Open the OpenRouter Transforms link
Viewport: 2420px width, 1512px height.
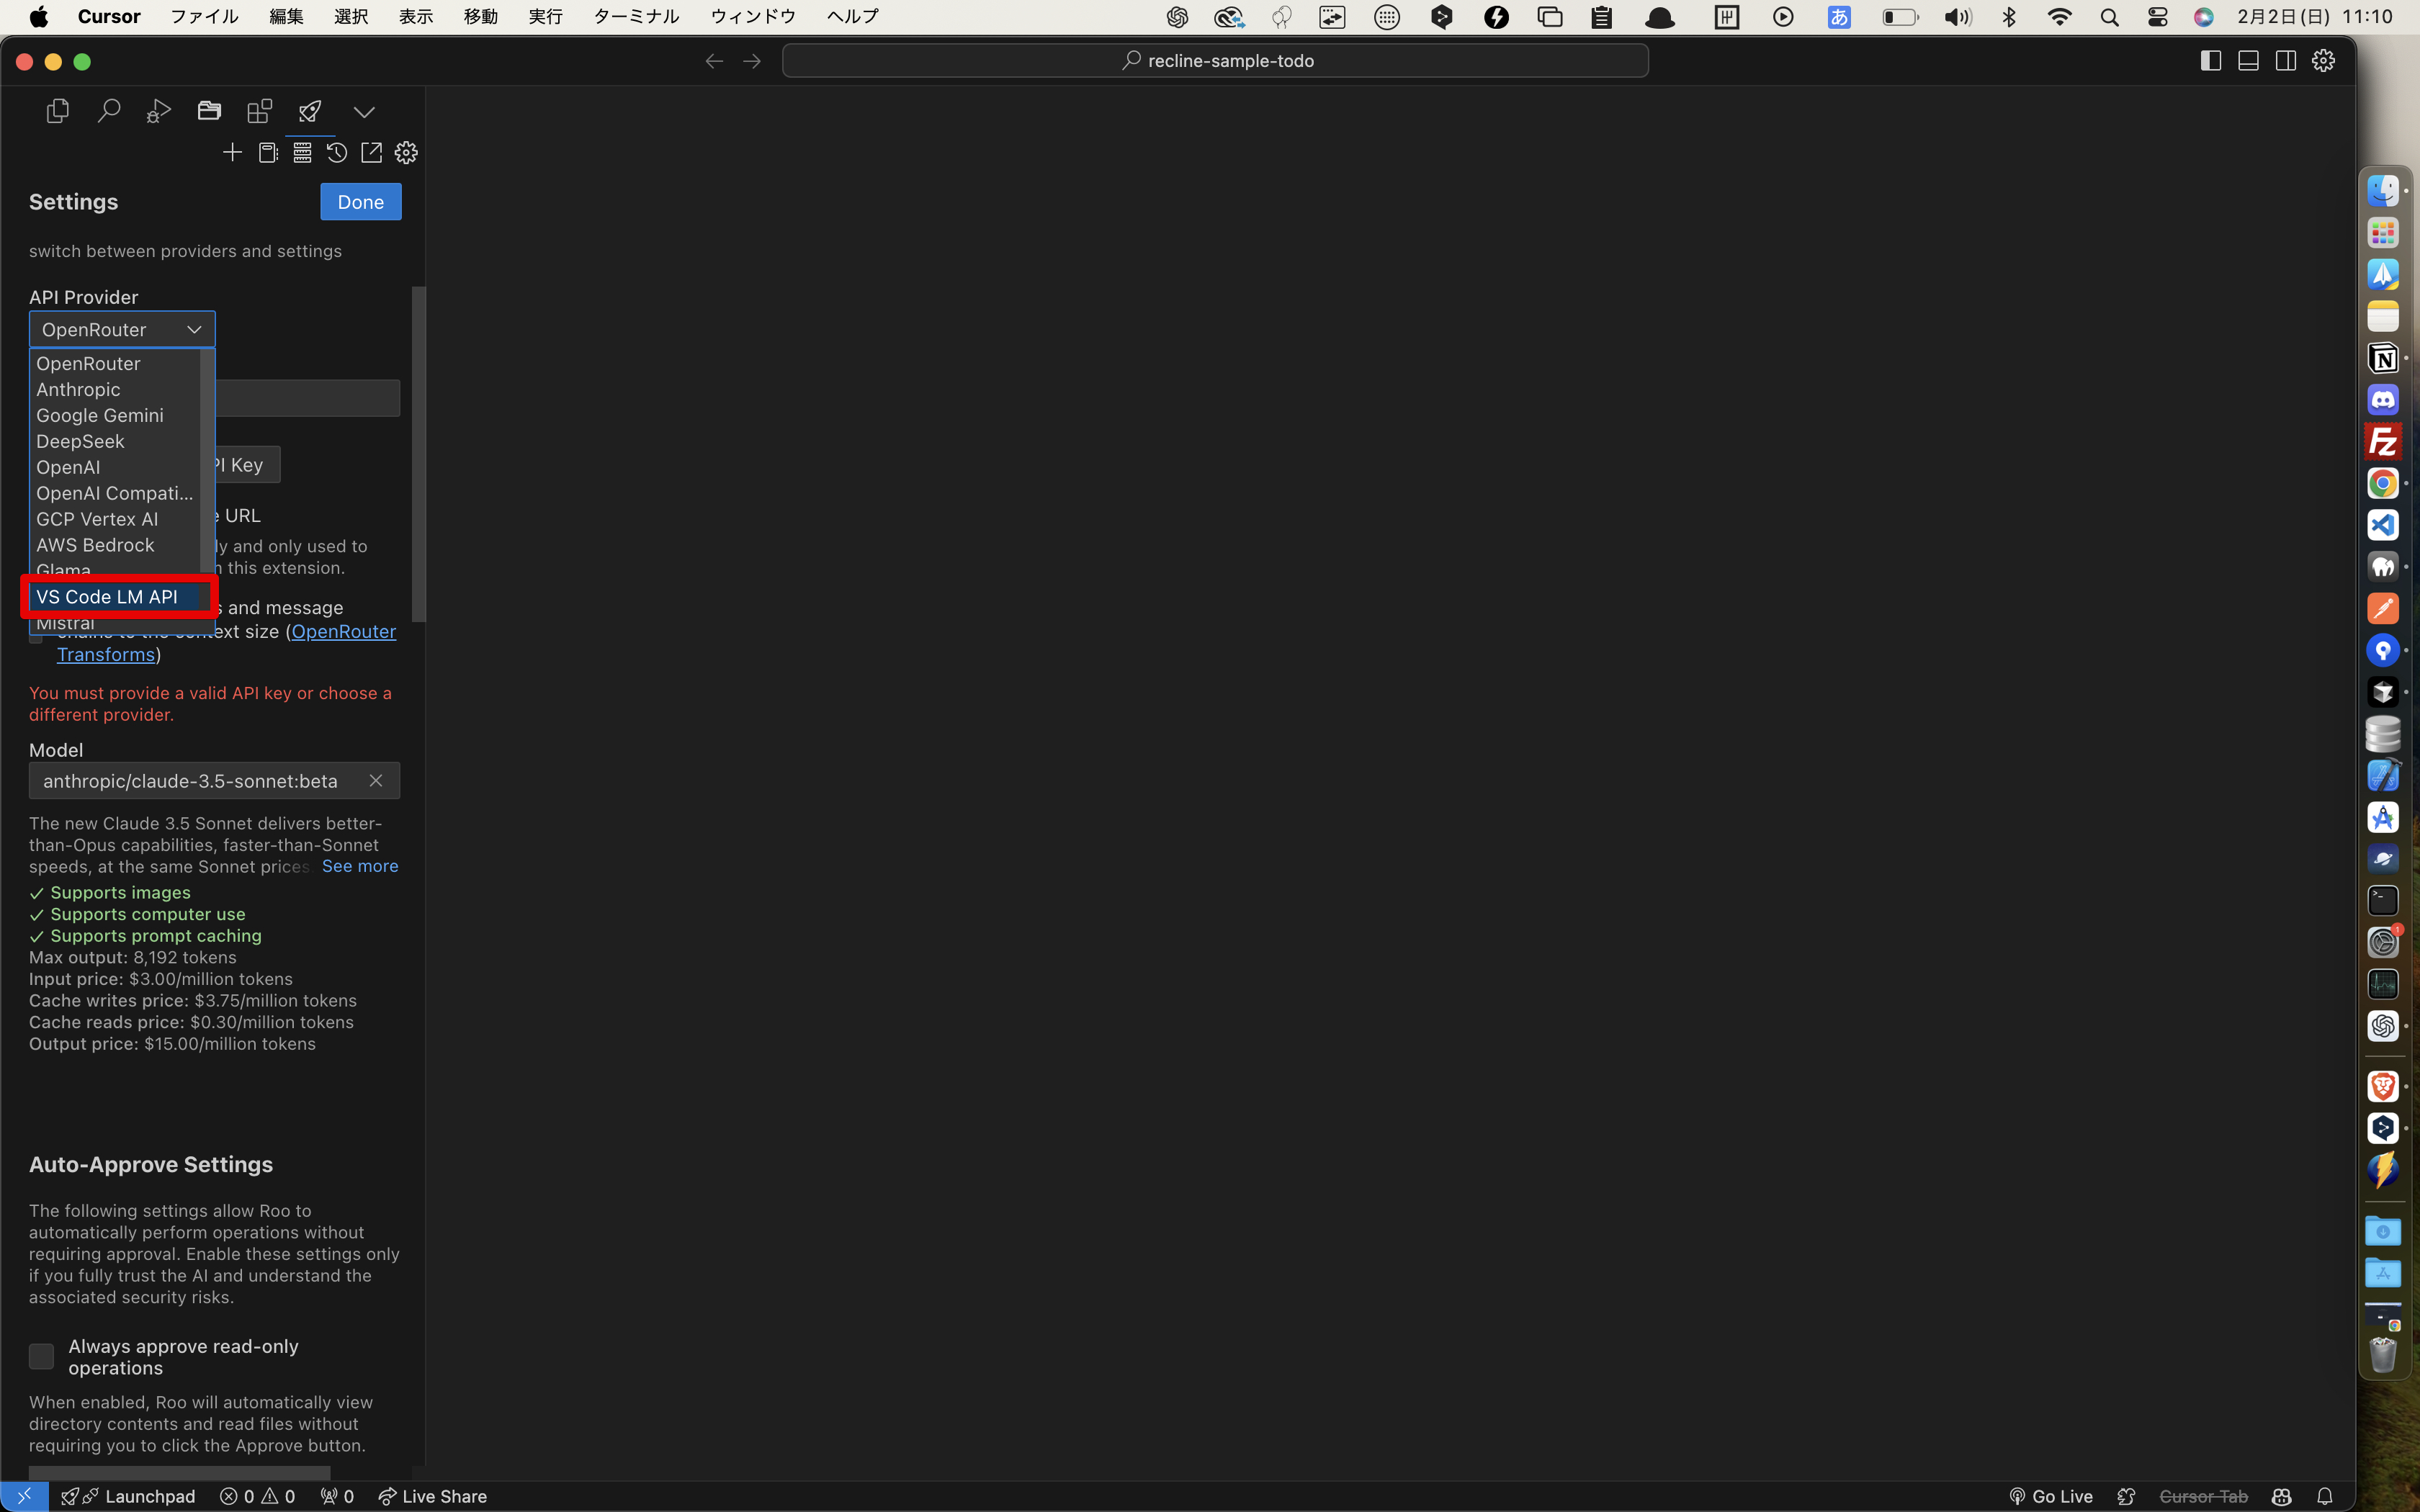pyautogui.click(x=226, y=643)
